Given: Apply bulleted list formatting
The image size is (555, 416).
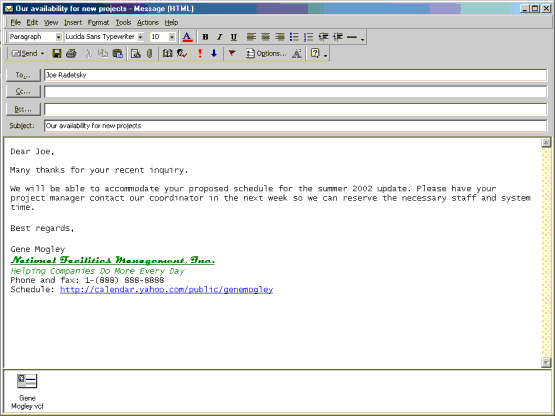Looking at the screenshot, I should (x=294, y=37).
